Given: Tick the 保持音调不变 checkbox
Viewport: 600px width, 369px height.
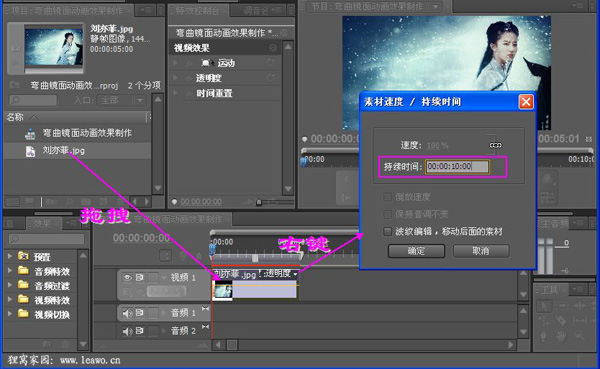Looking at the screenshot, I should pos(388,214).
